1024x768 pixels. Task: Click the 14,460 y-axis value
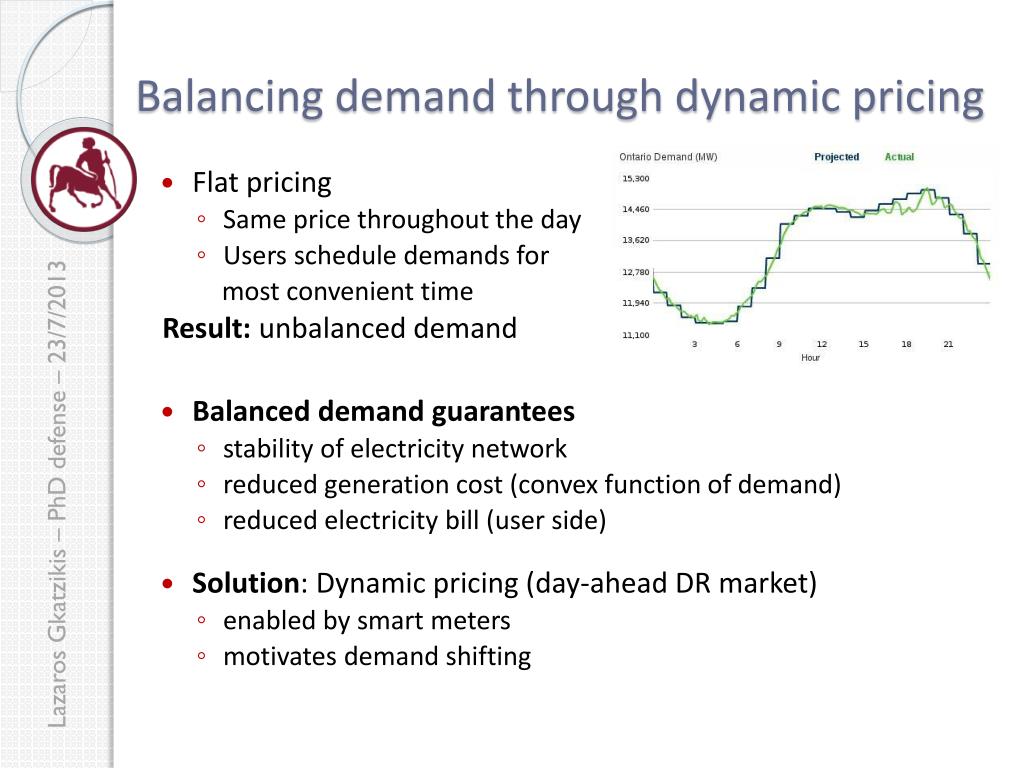click(x=635, y=209)
